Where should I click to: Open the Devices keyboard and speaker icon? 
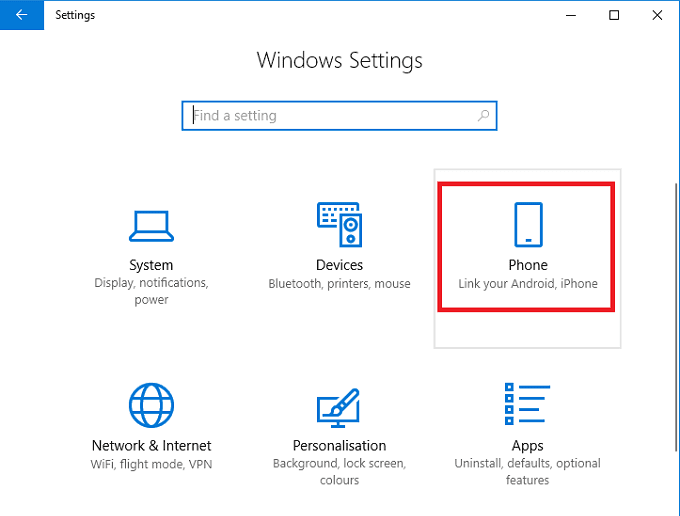(339, 226)
